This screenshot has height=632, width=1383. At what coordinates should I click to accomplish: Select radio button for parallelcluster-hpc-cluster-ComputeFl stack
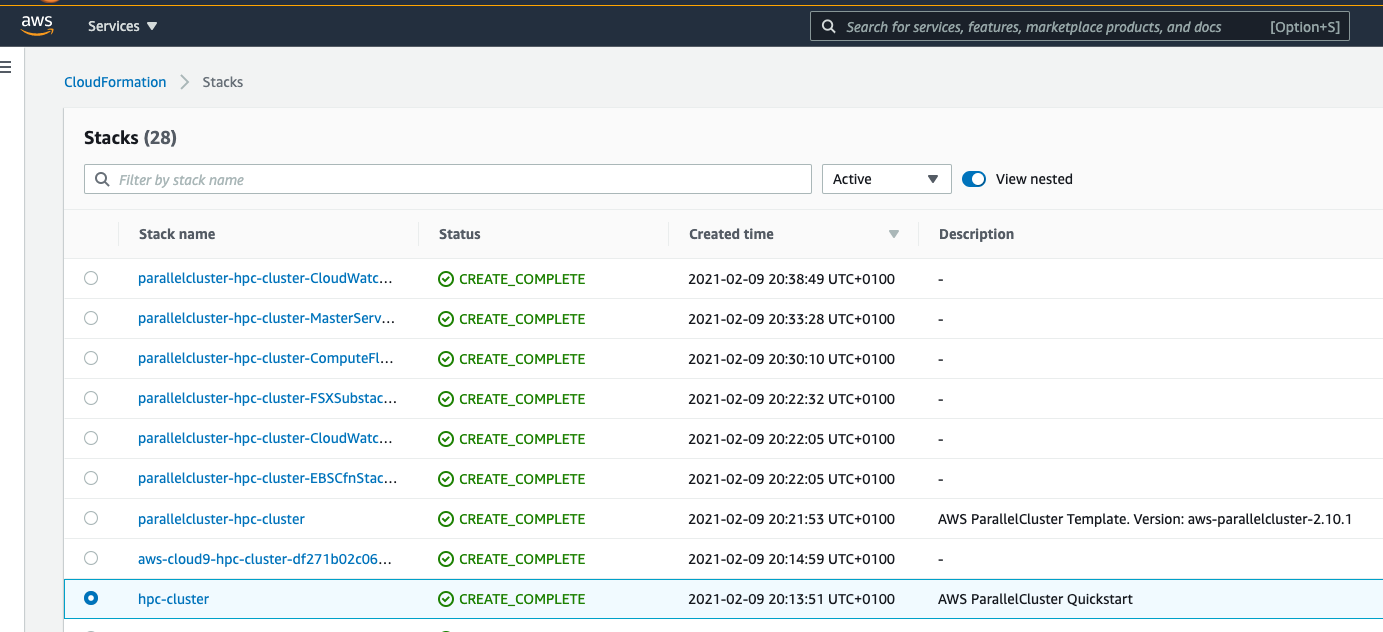(91, 358)
